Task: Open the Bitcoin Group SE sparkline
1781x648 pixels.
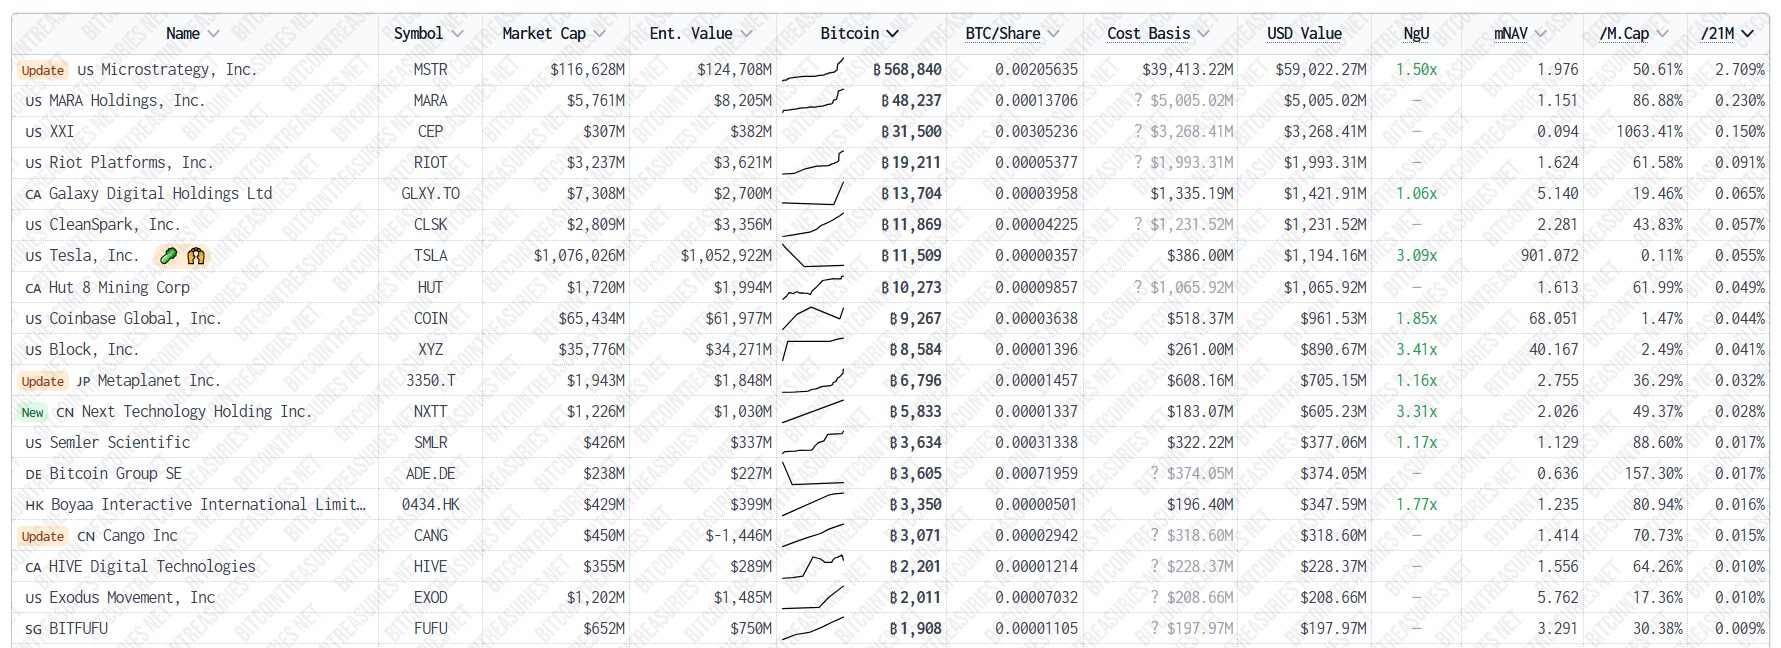Action: point(813,473)
